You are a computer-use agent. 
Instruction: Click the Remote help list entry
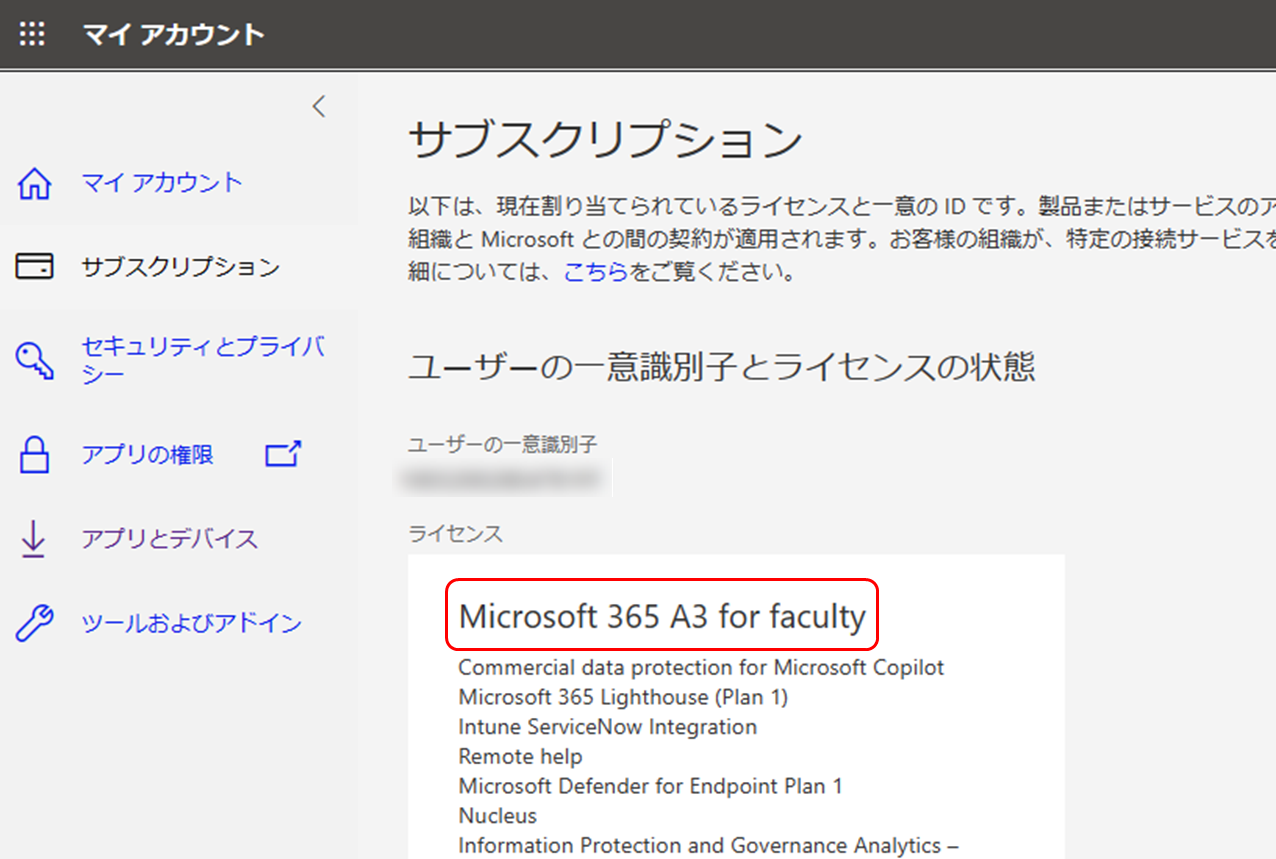click(520, 757)
